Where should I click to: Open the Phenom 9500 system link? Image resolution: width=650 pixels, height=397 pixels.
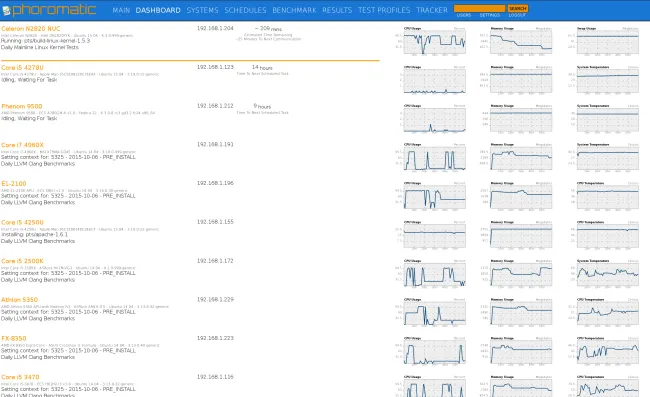click(x=22, y=107)
